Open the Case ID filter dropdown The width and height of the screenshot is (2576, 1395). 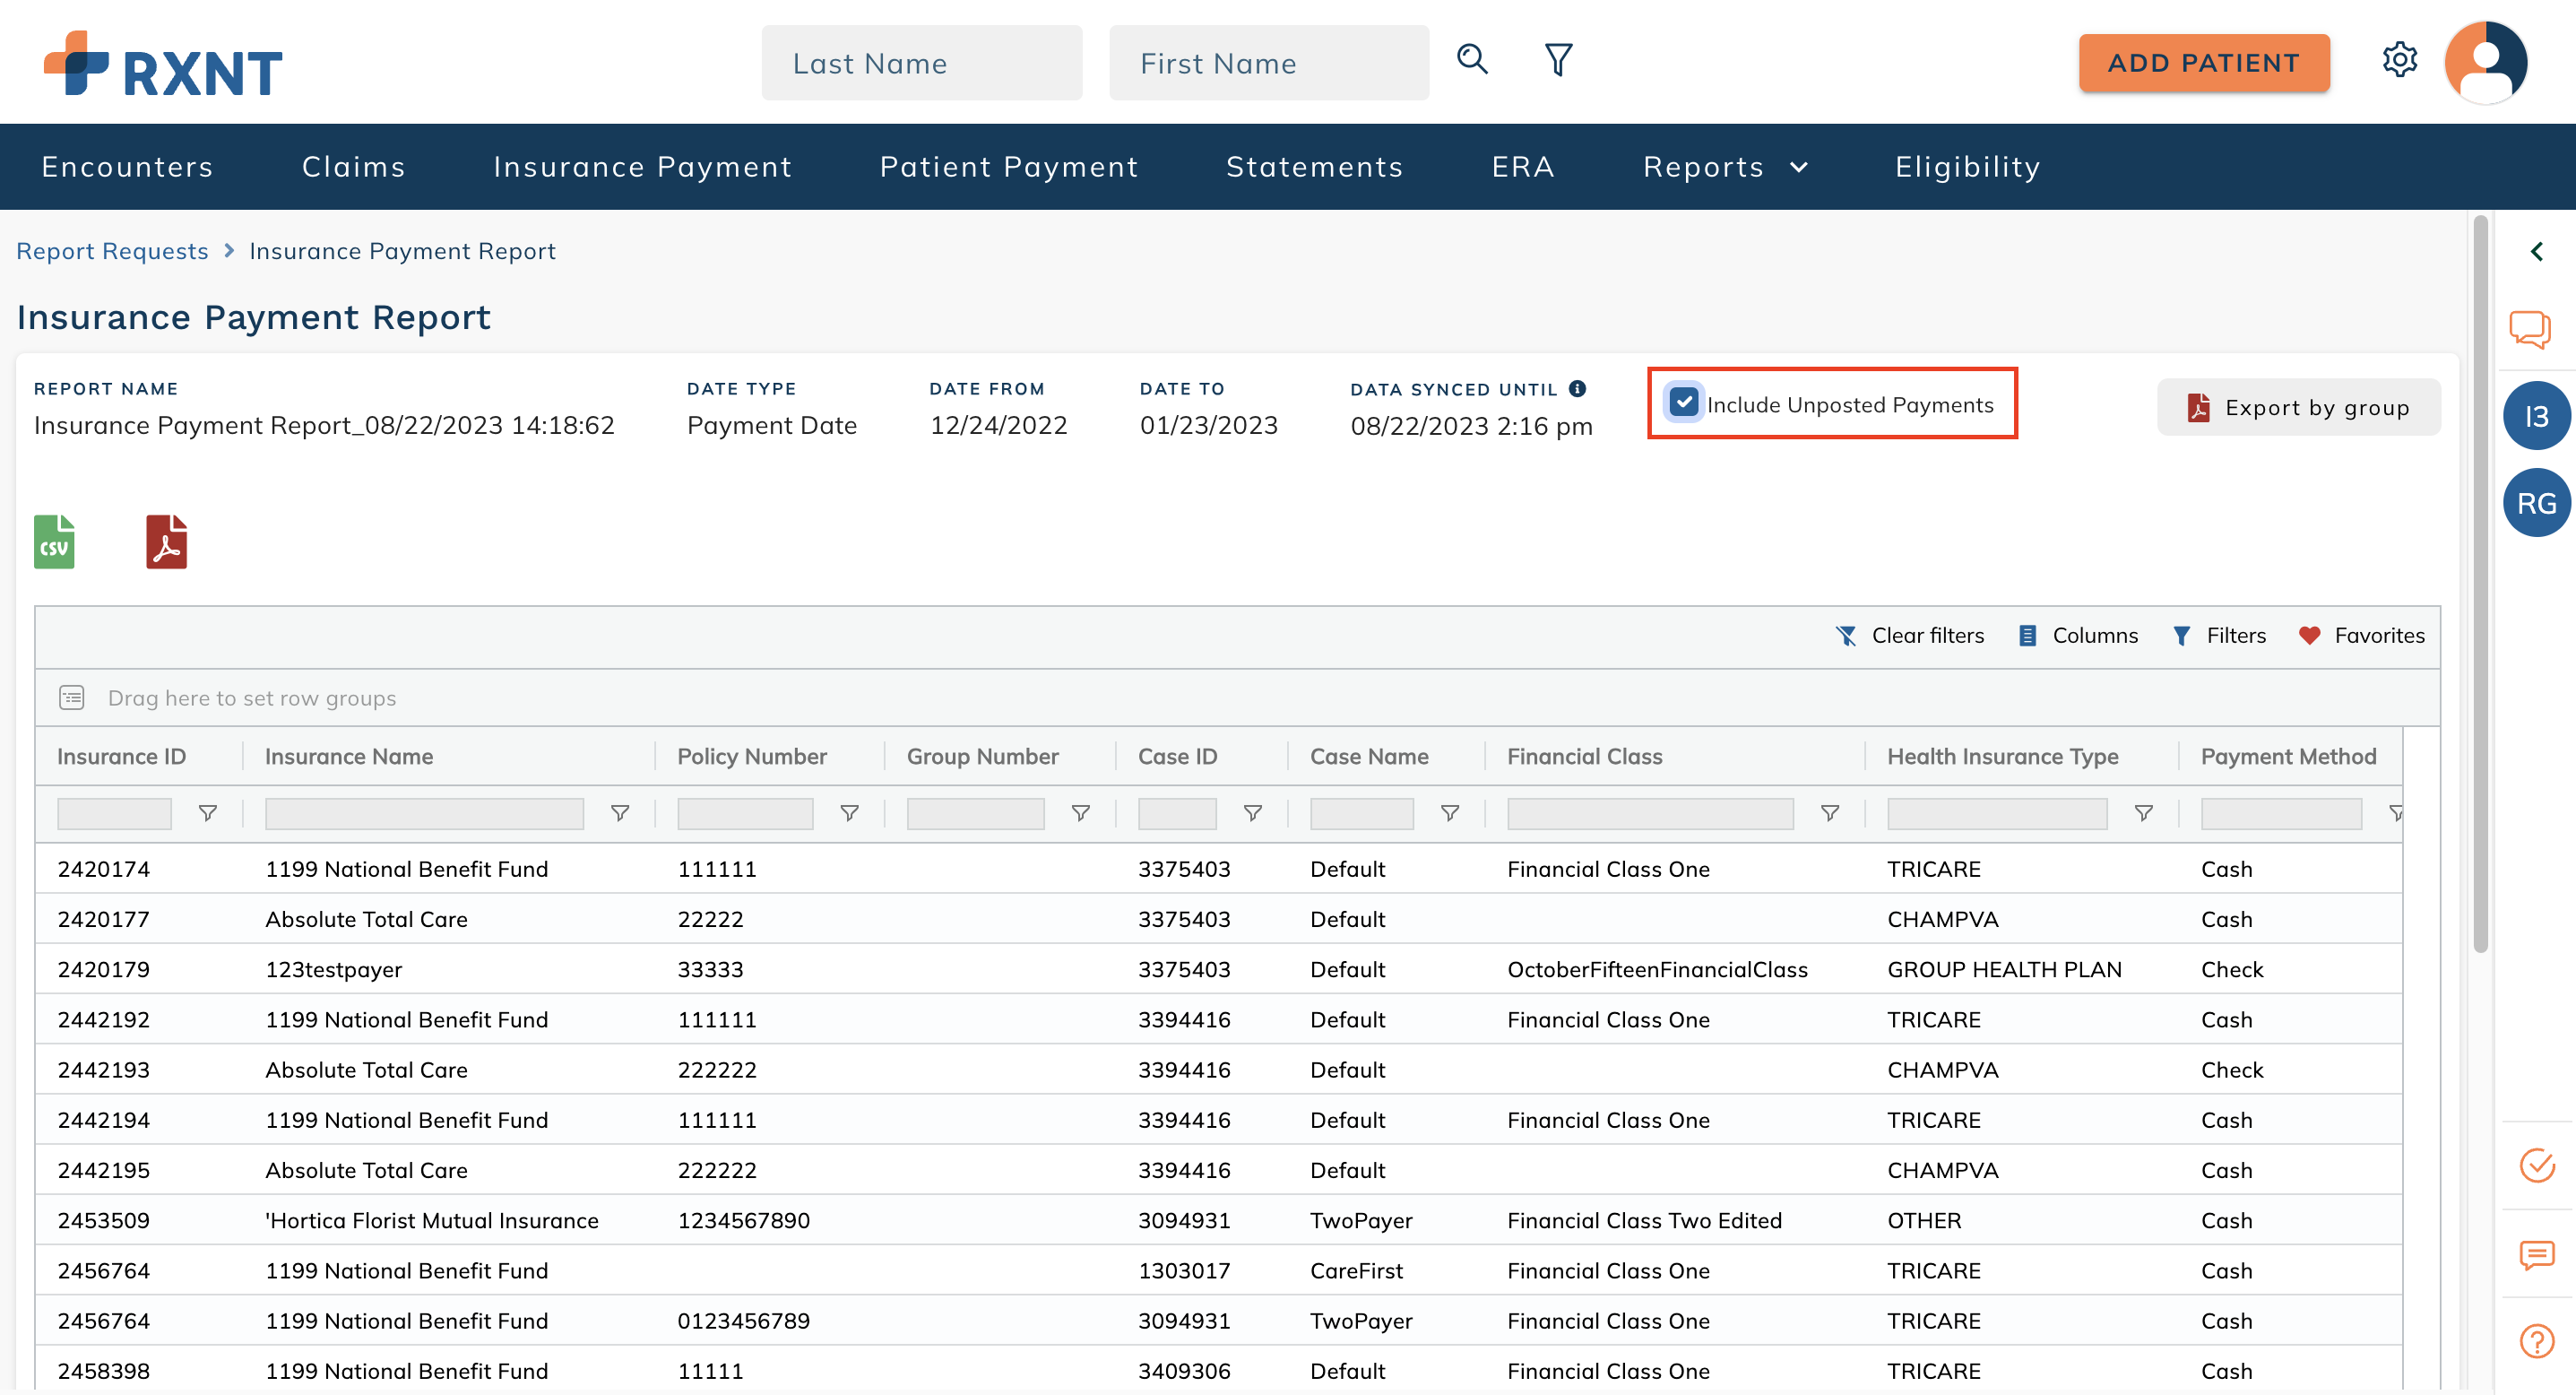(1253, 813)
